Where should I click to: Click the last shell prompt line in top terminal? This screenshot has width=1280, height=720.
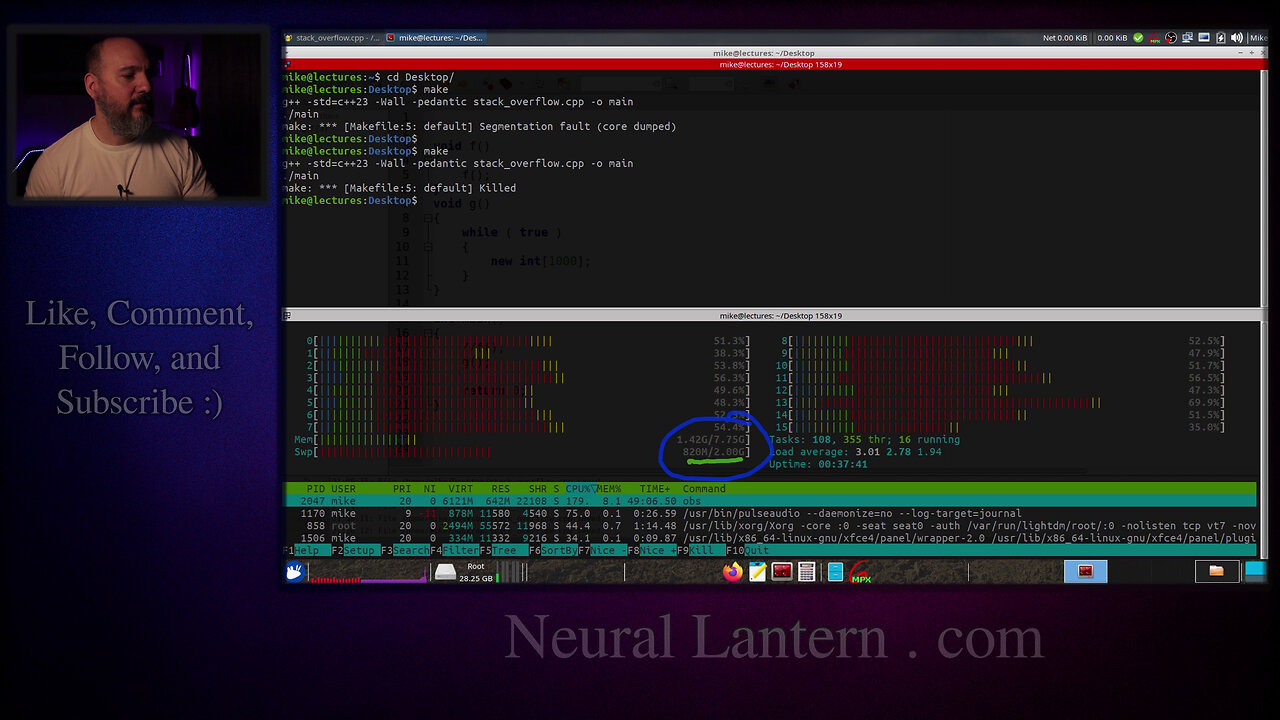coord(352,200)
